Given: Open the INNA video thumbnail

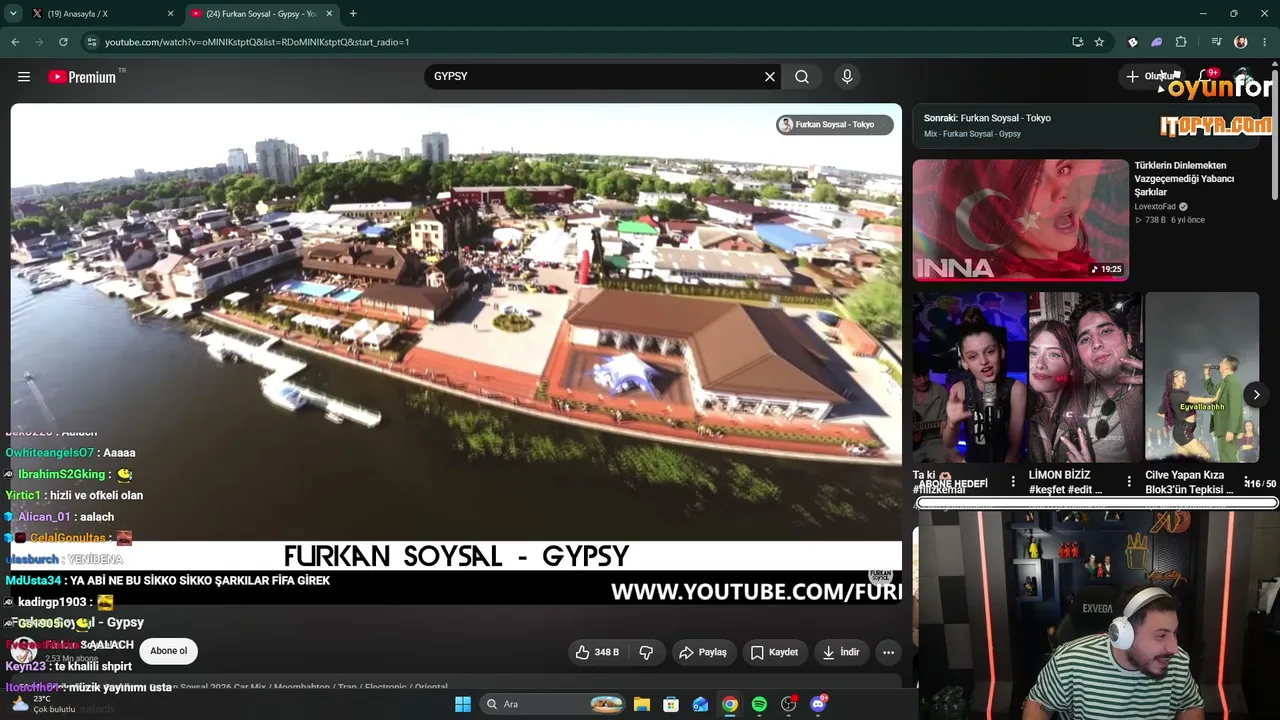Looking at the screenshot, I should [1020, 220].
